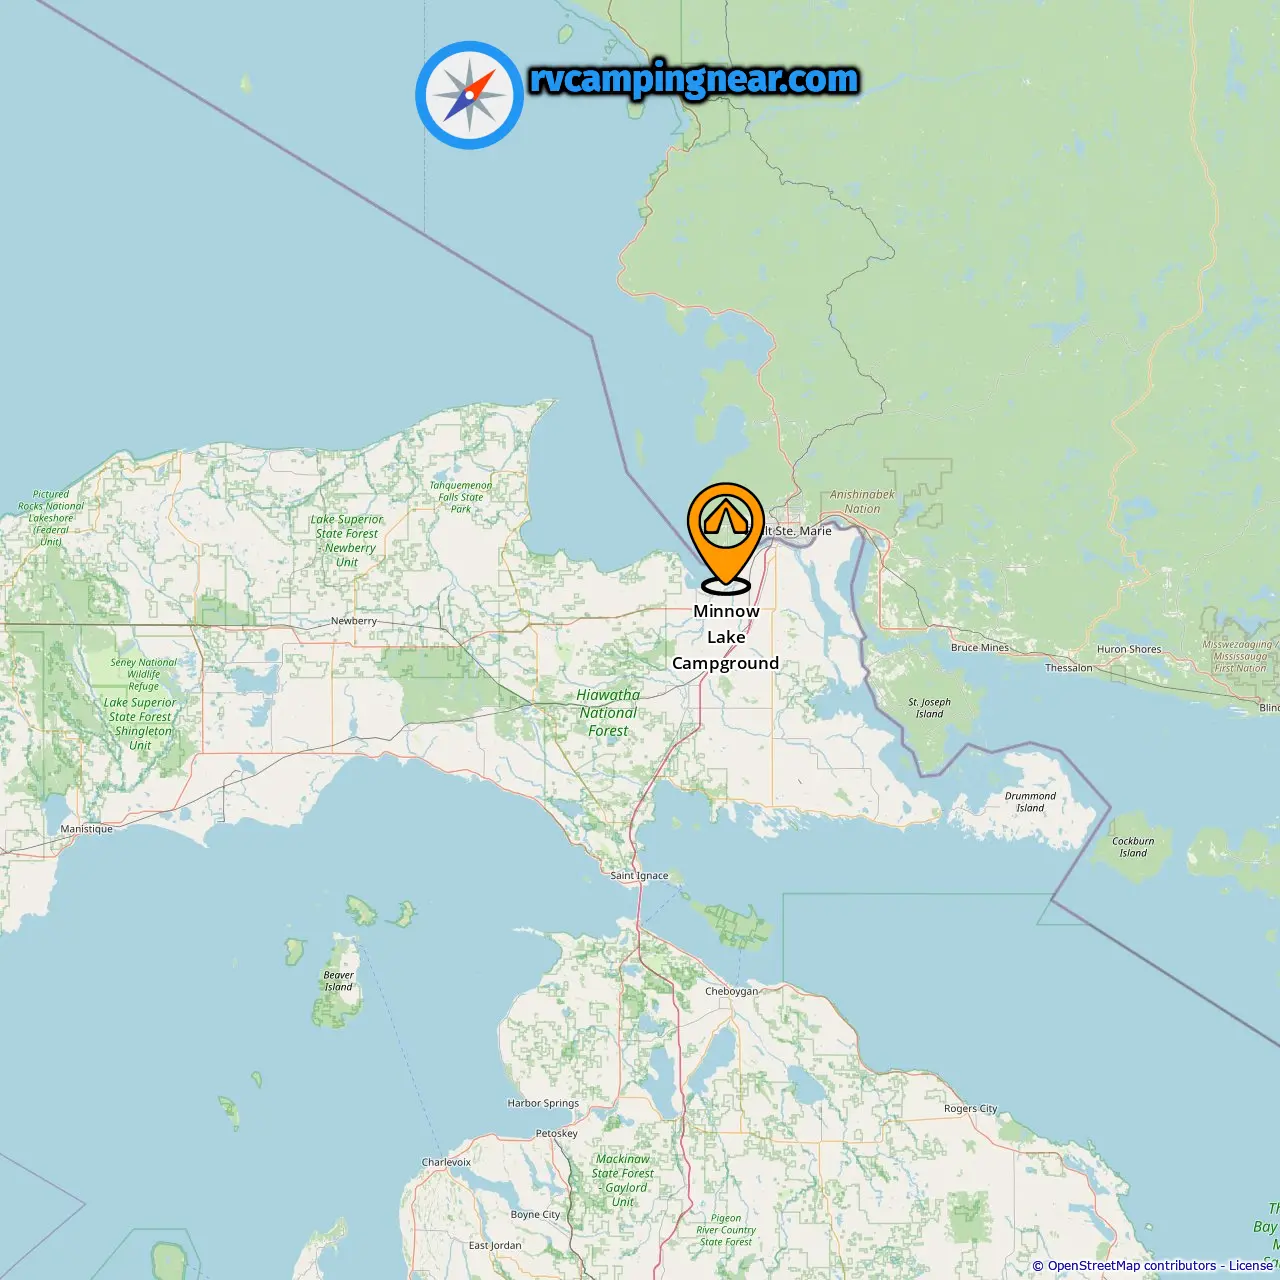The image size is (1280, 1280).
Task: Select the Newberry town label
Action: point(354,621)
